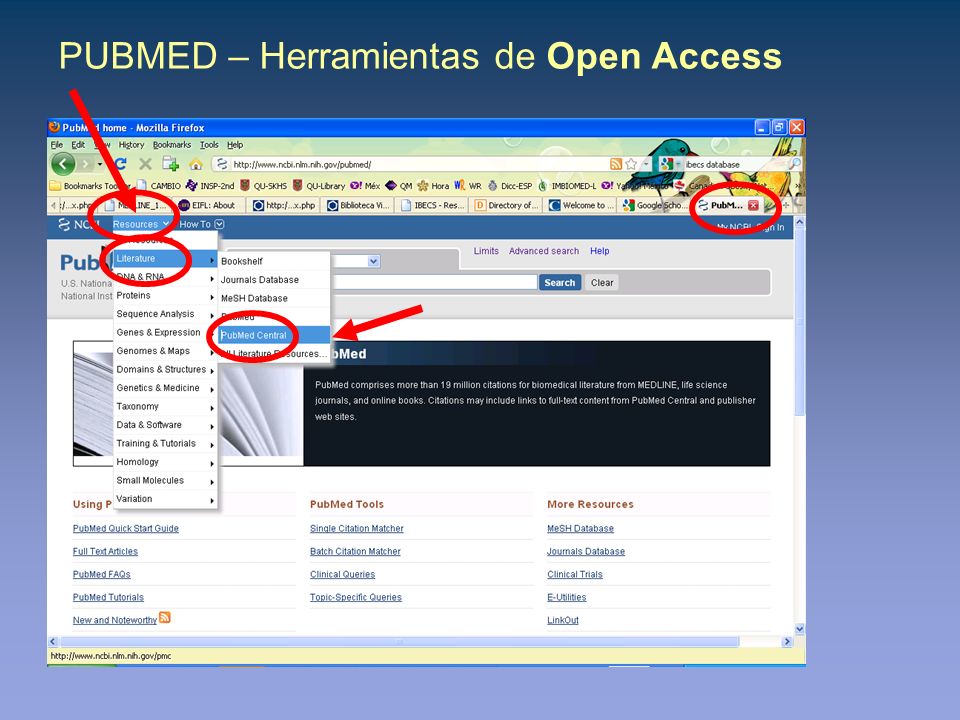
Task: Reload the page with the blue refresh icon
Action: coord(120,164)
